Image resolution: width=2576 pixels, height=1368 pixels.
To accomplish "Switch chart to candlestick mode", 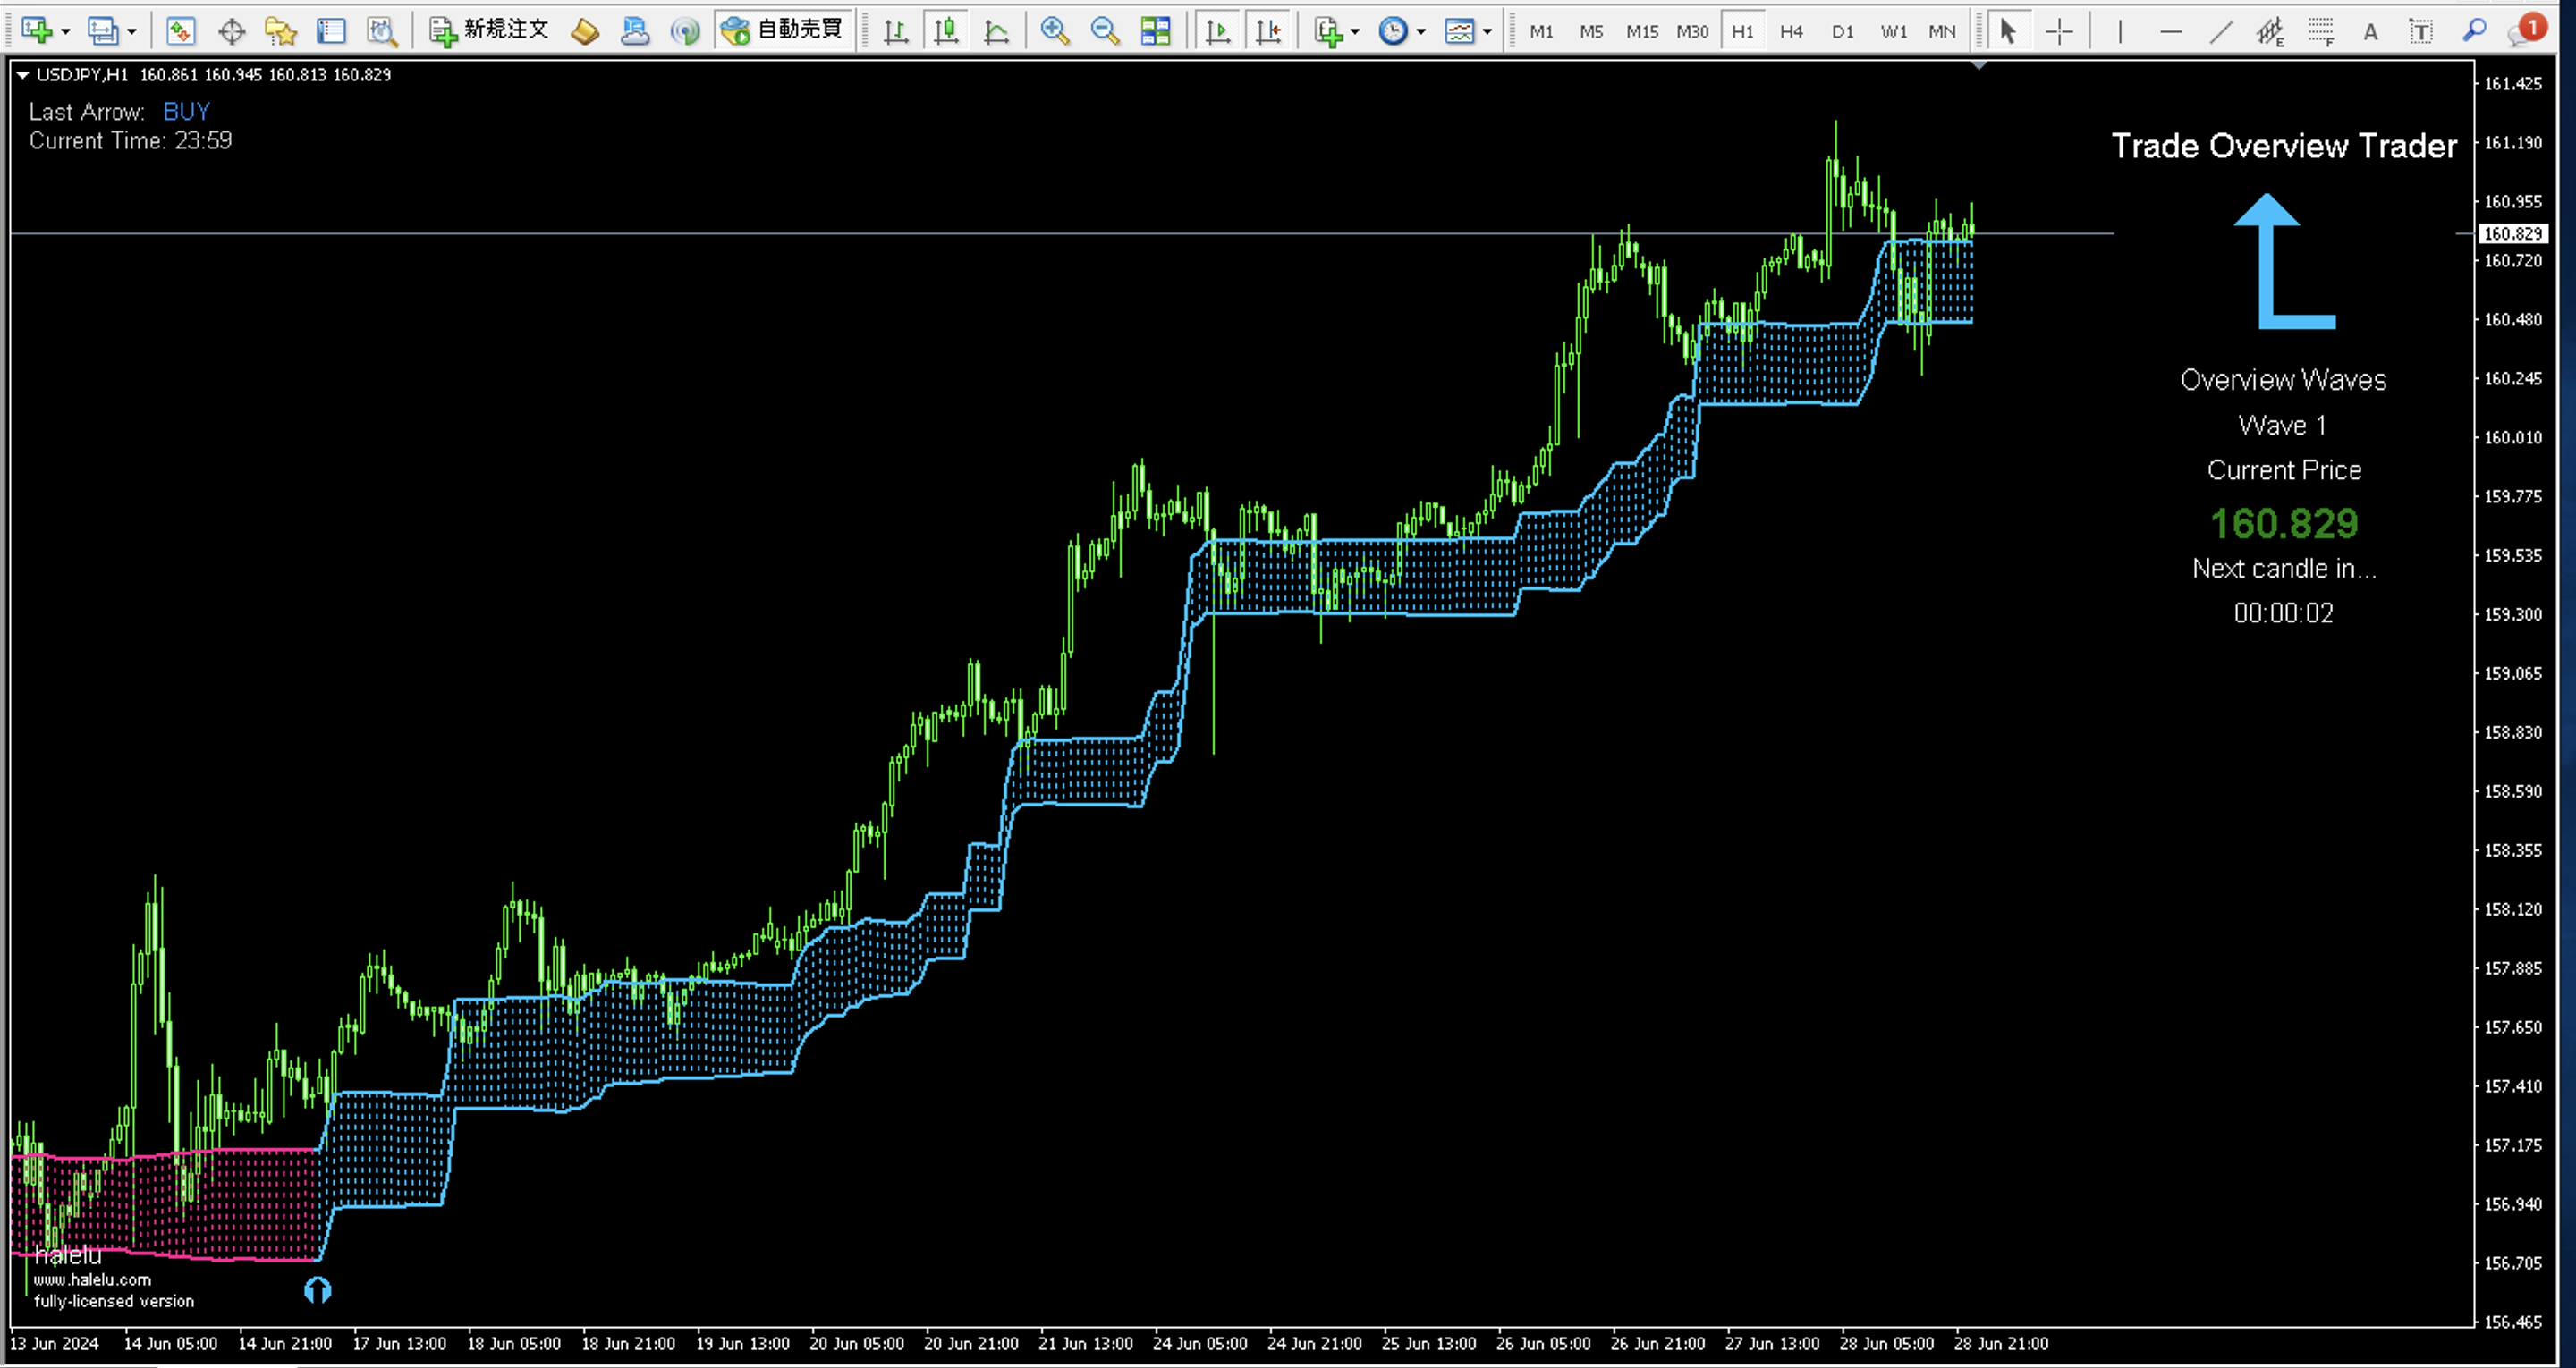I will [x=946, y=31].
